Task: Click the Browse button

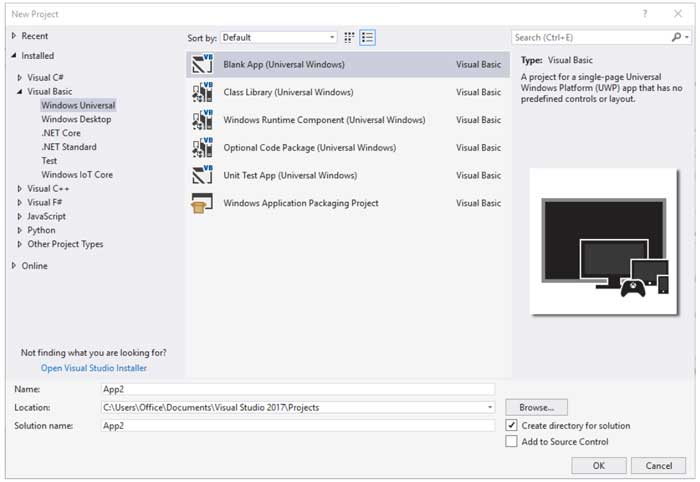Action: pos(536,407)
